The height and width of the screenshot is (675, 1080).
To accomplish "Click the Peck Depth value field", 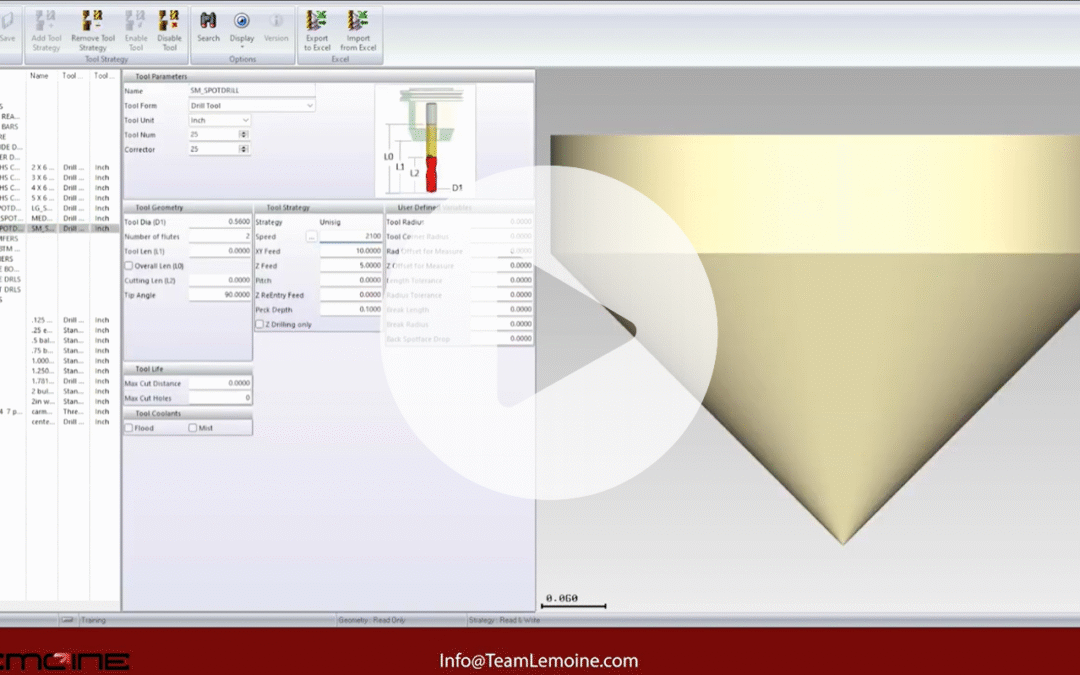I will (x=351, y=309).
